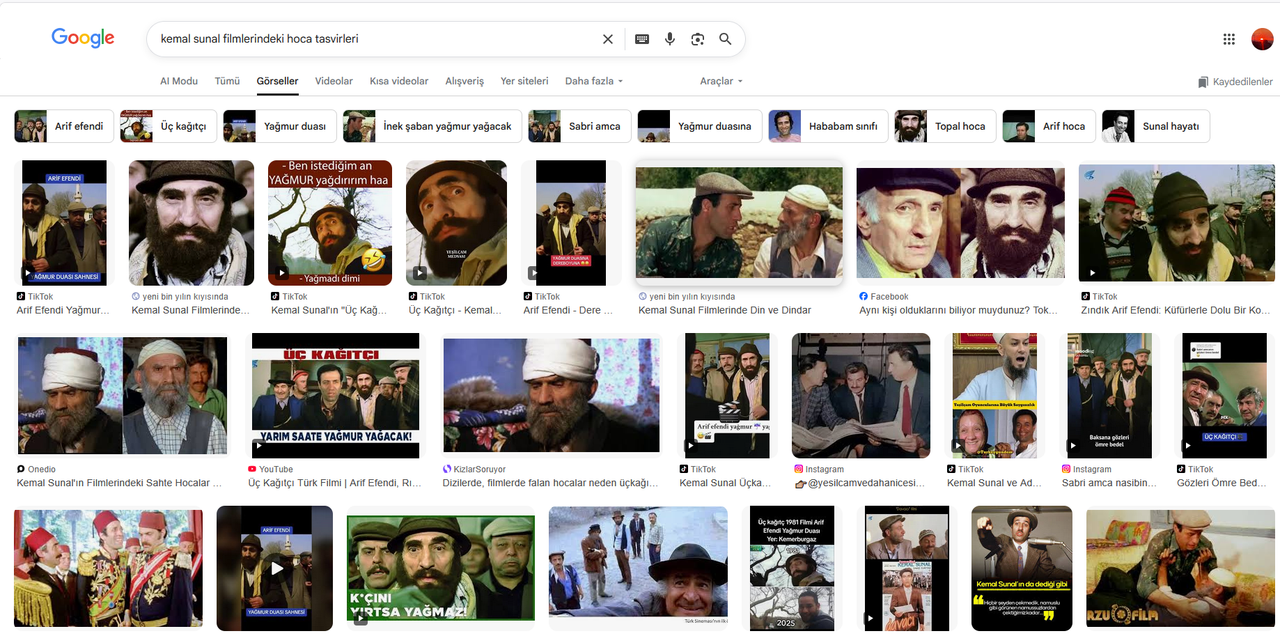Open the Onedio Sahte Hocalar image

(122, 396)
